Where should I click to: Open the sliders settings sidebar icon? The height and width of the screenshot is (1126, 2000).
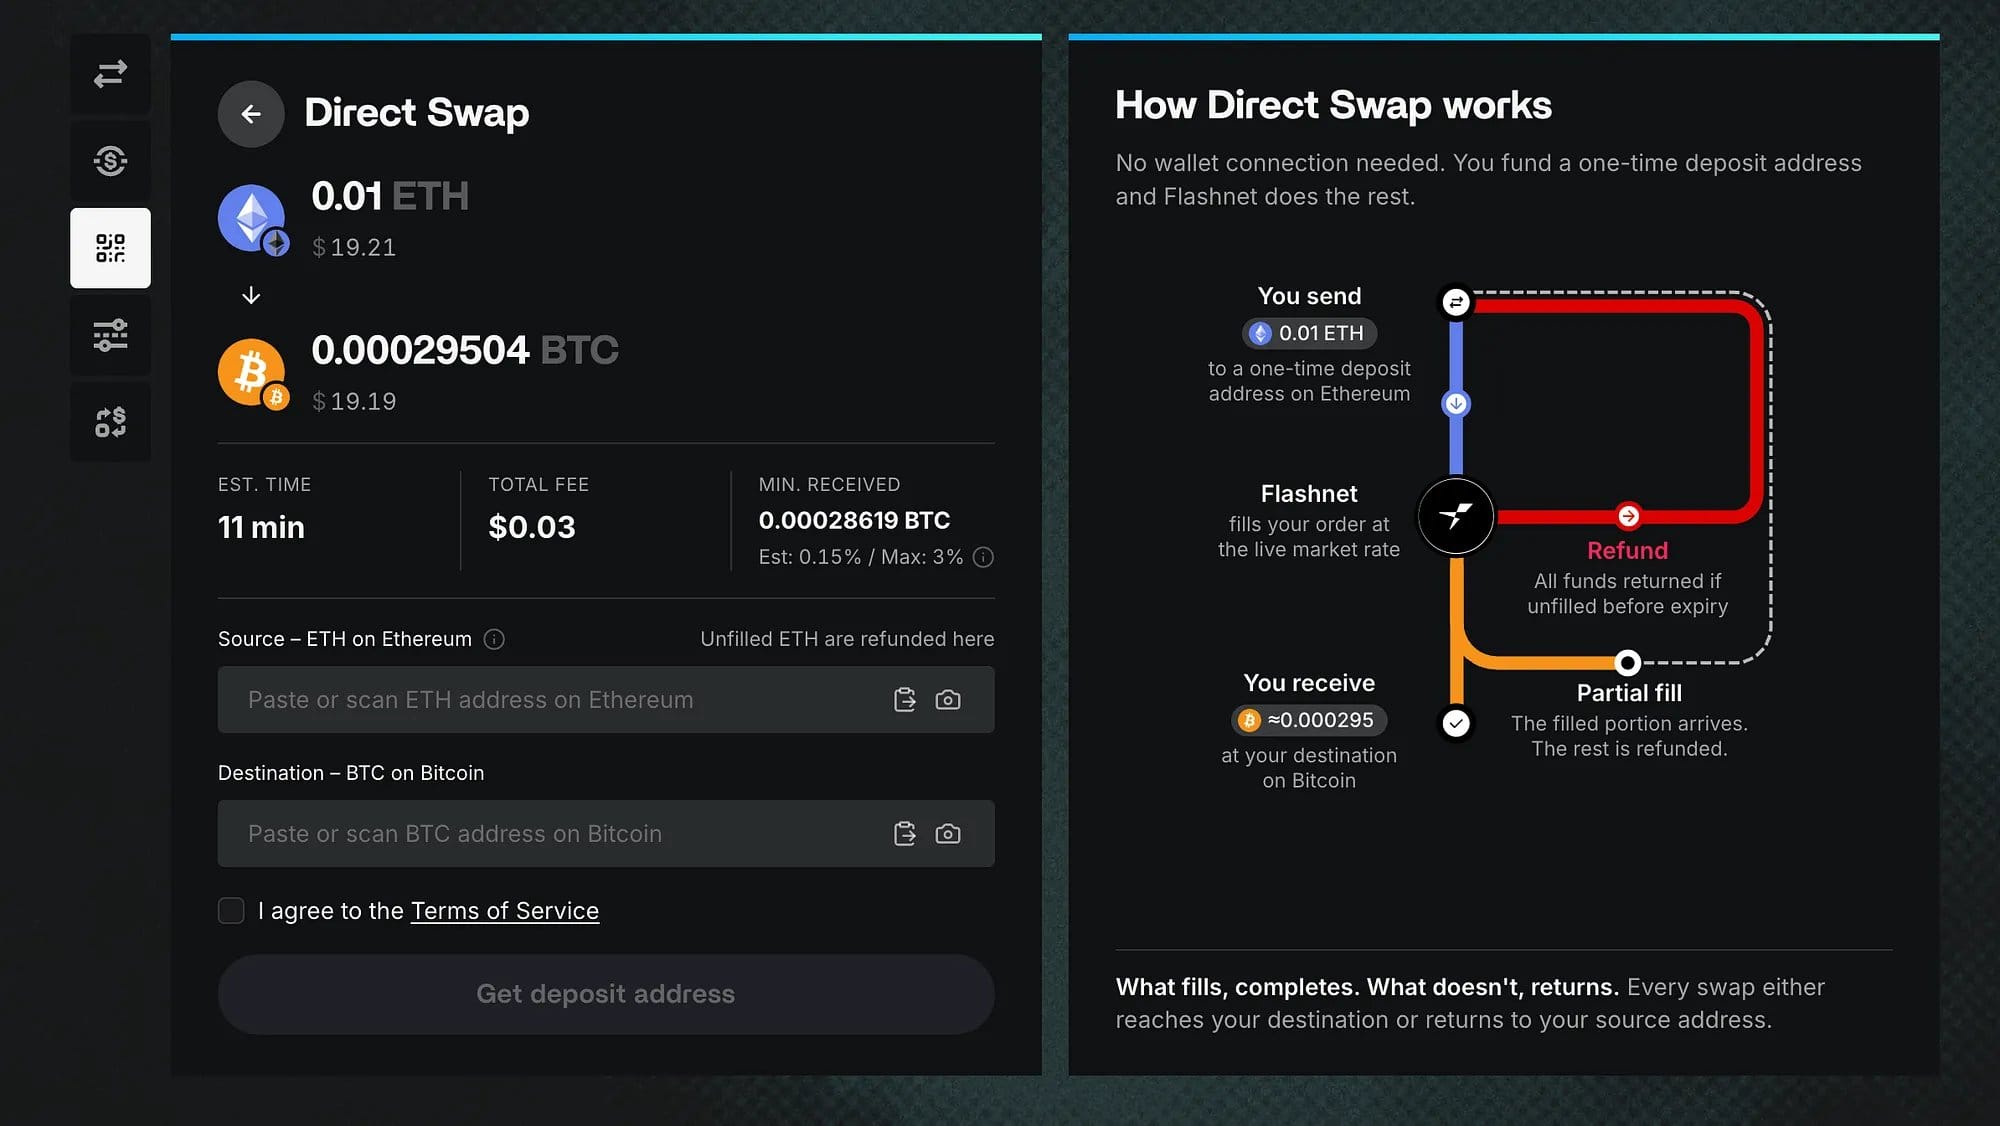point(110,335)
